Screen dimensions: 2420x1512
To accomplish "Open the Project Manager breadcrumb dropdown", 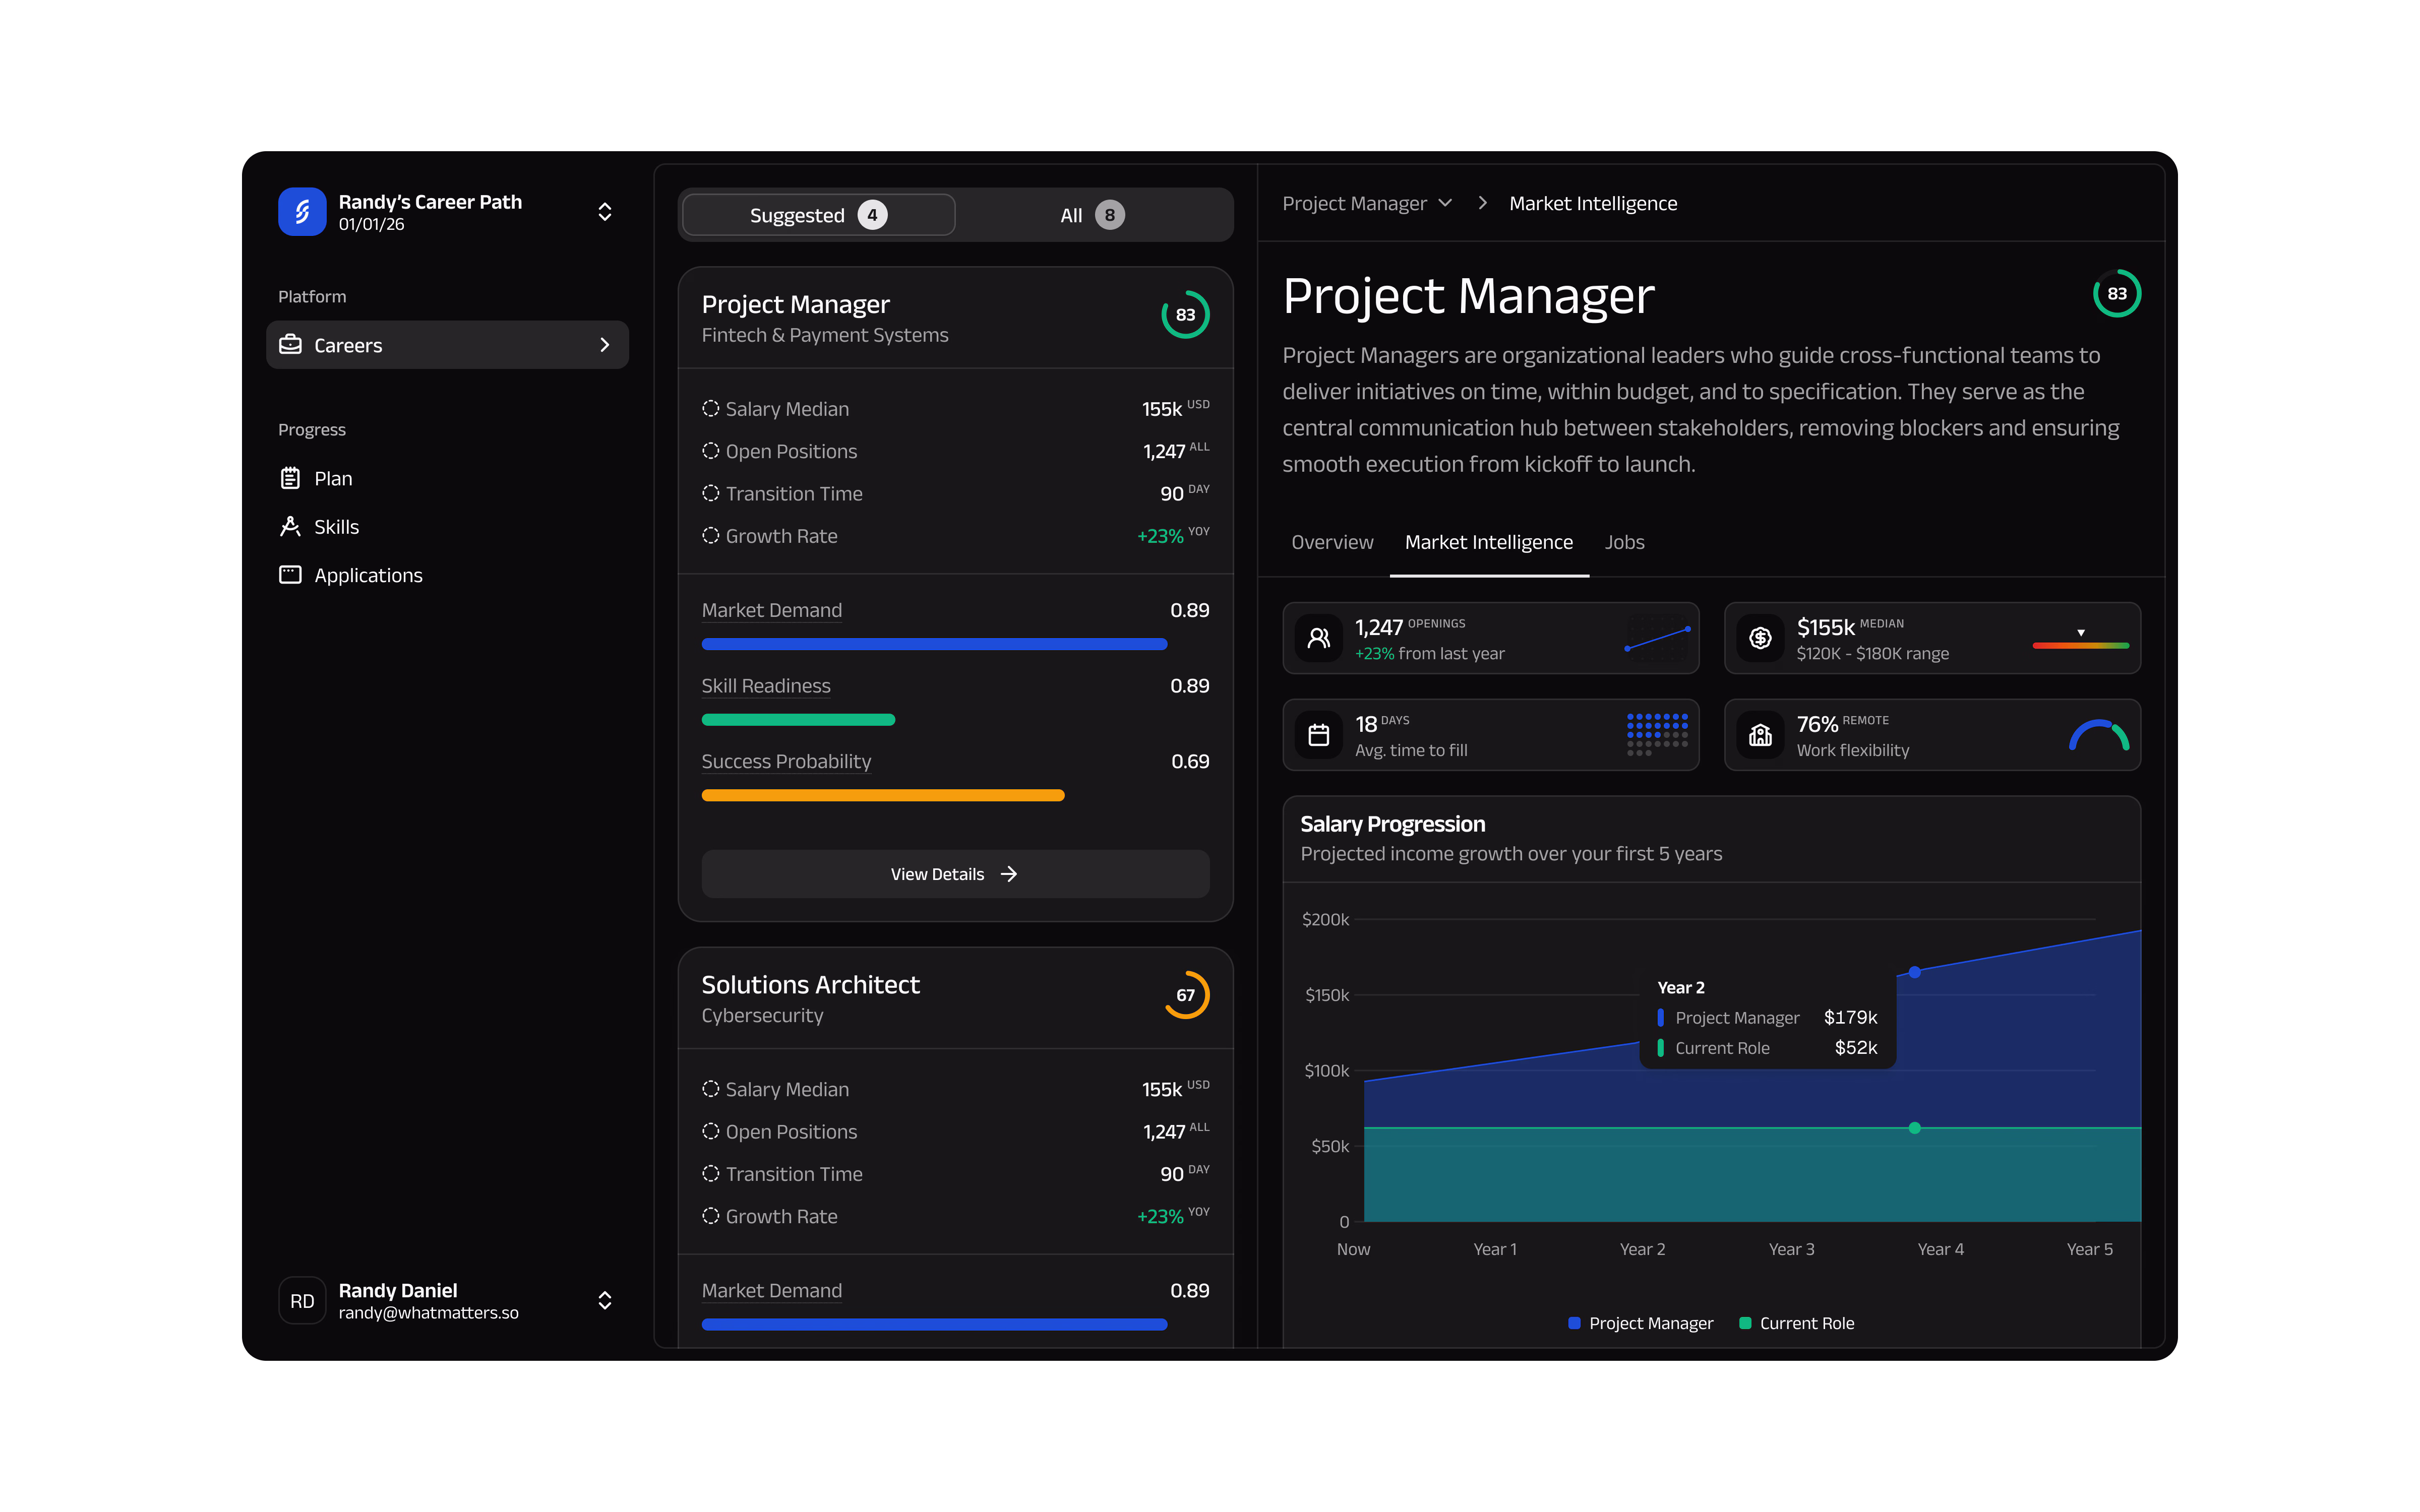I will tap(1367, 203).
